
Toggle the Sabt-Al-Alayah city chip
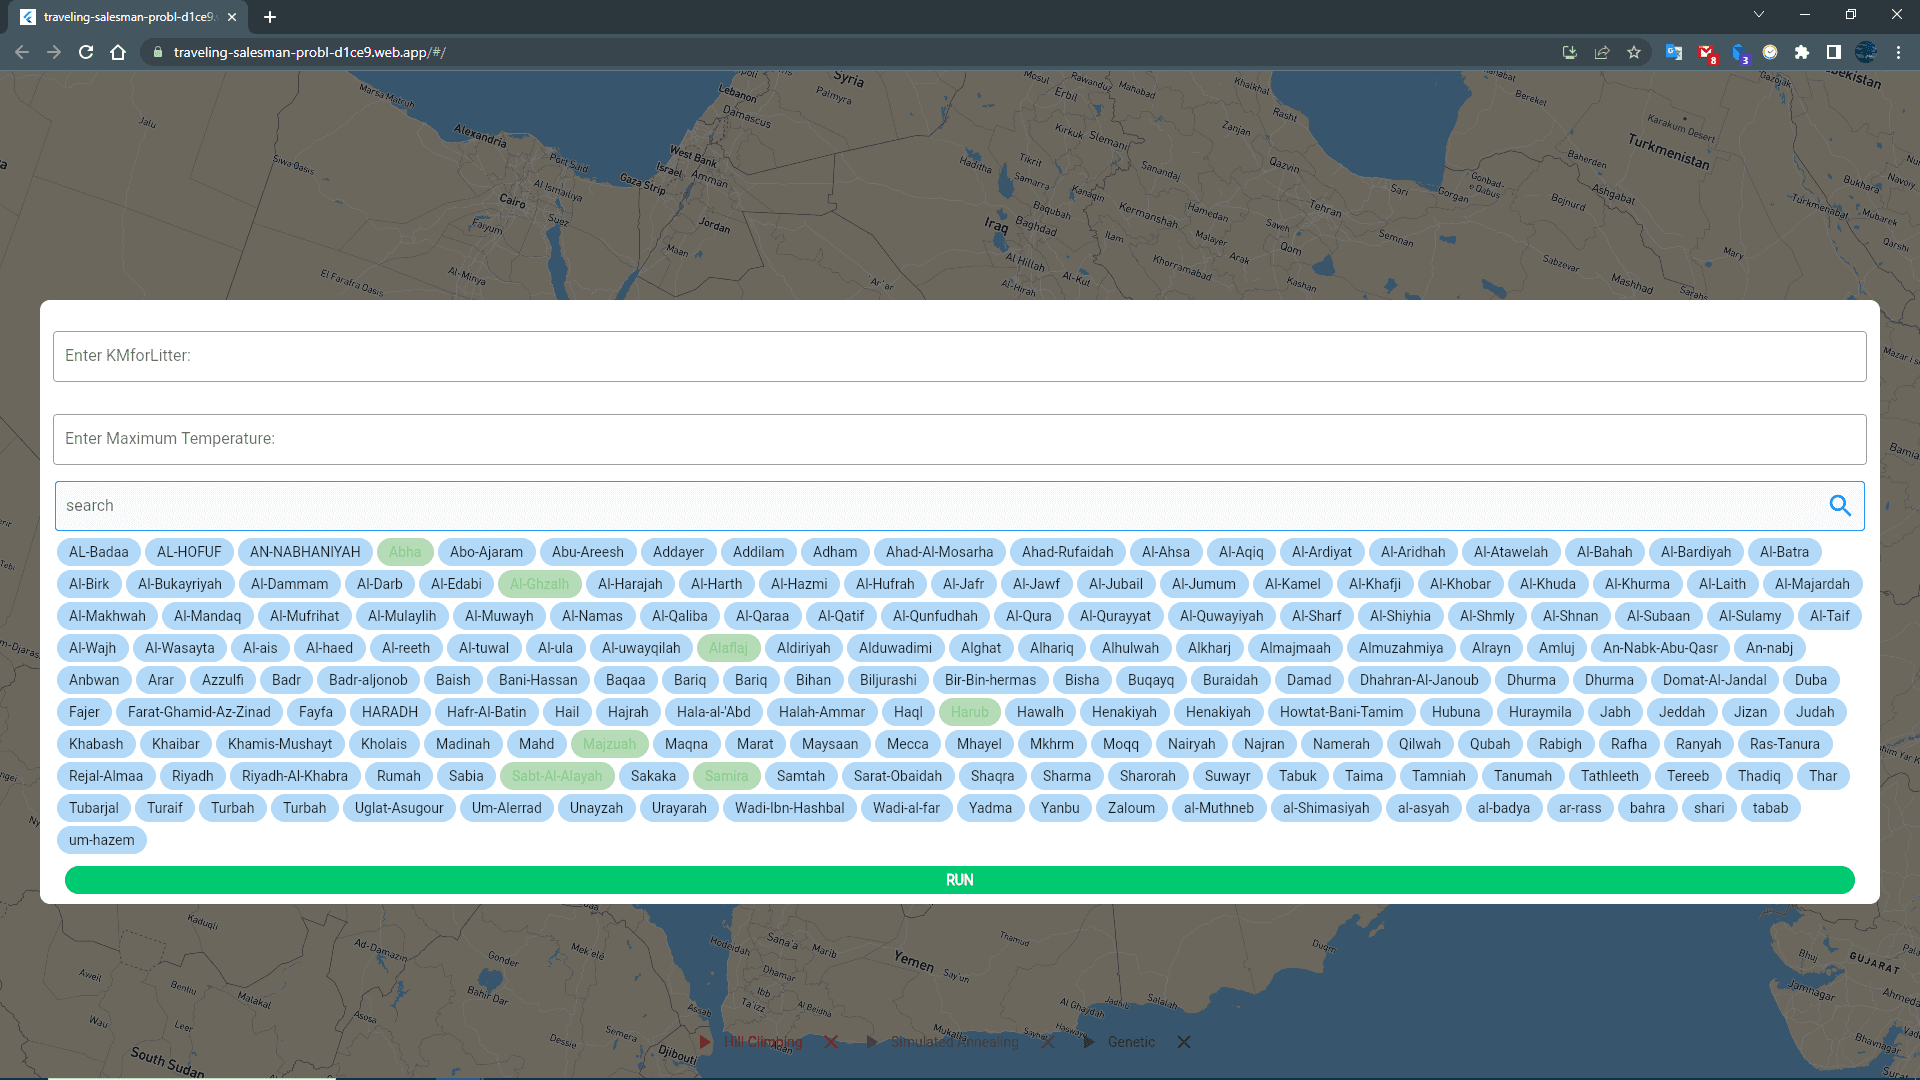click(557, 776)
